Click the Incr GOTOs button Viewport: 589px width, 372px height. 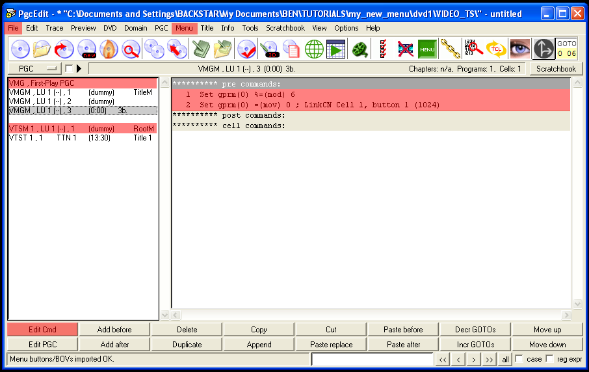tap(475, 344)
